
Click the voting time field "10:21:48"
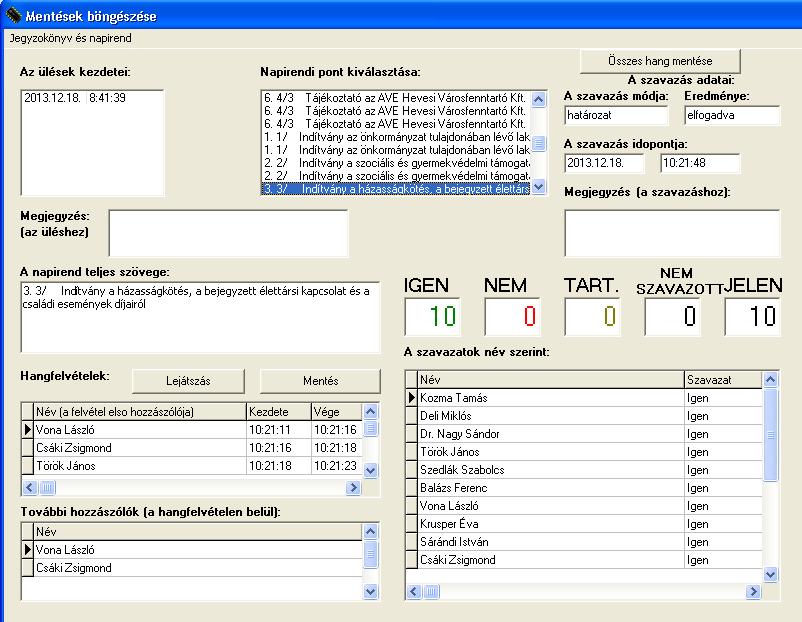click(700, 163)
